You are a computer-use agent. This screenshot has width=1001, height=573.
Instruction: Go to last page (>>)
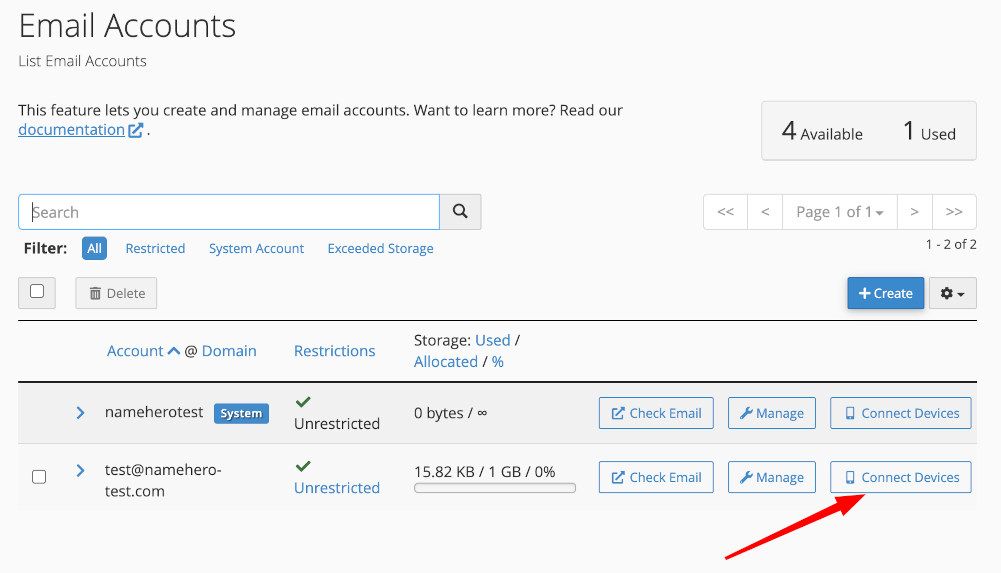tap(954, 212)
